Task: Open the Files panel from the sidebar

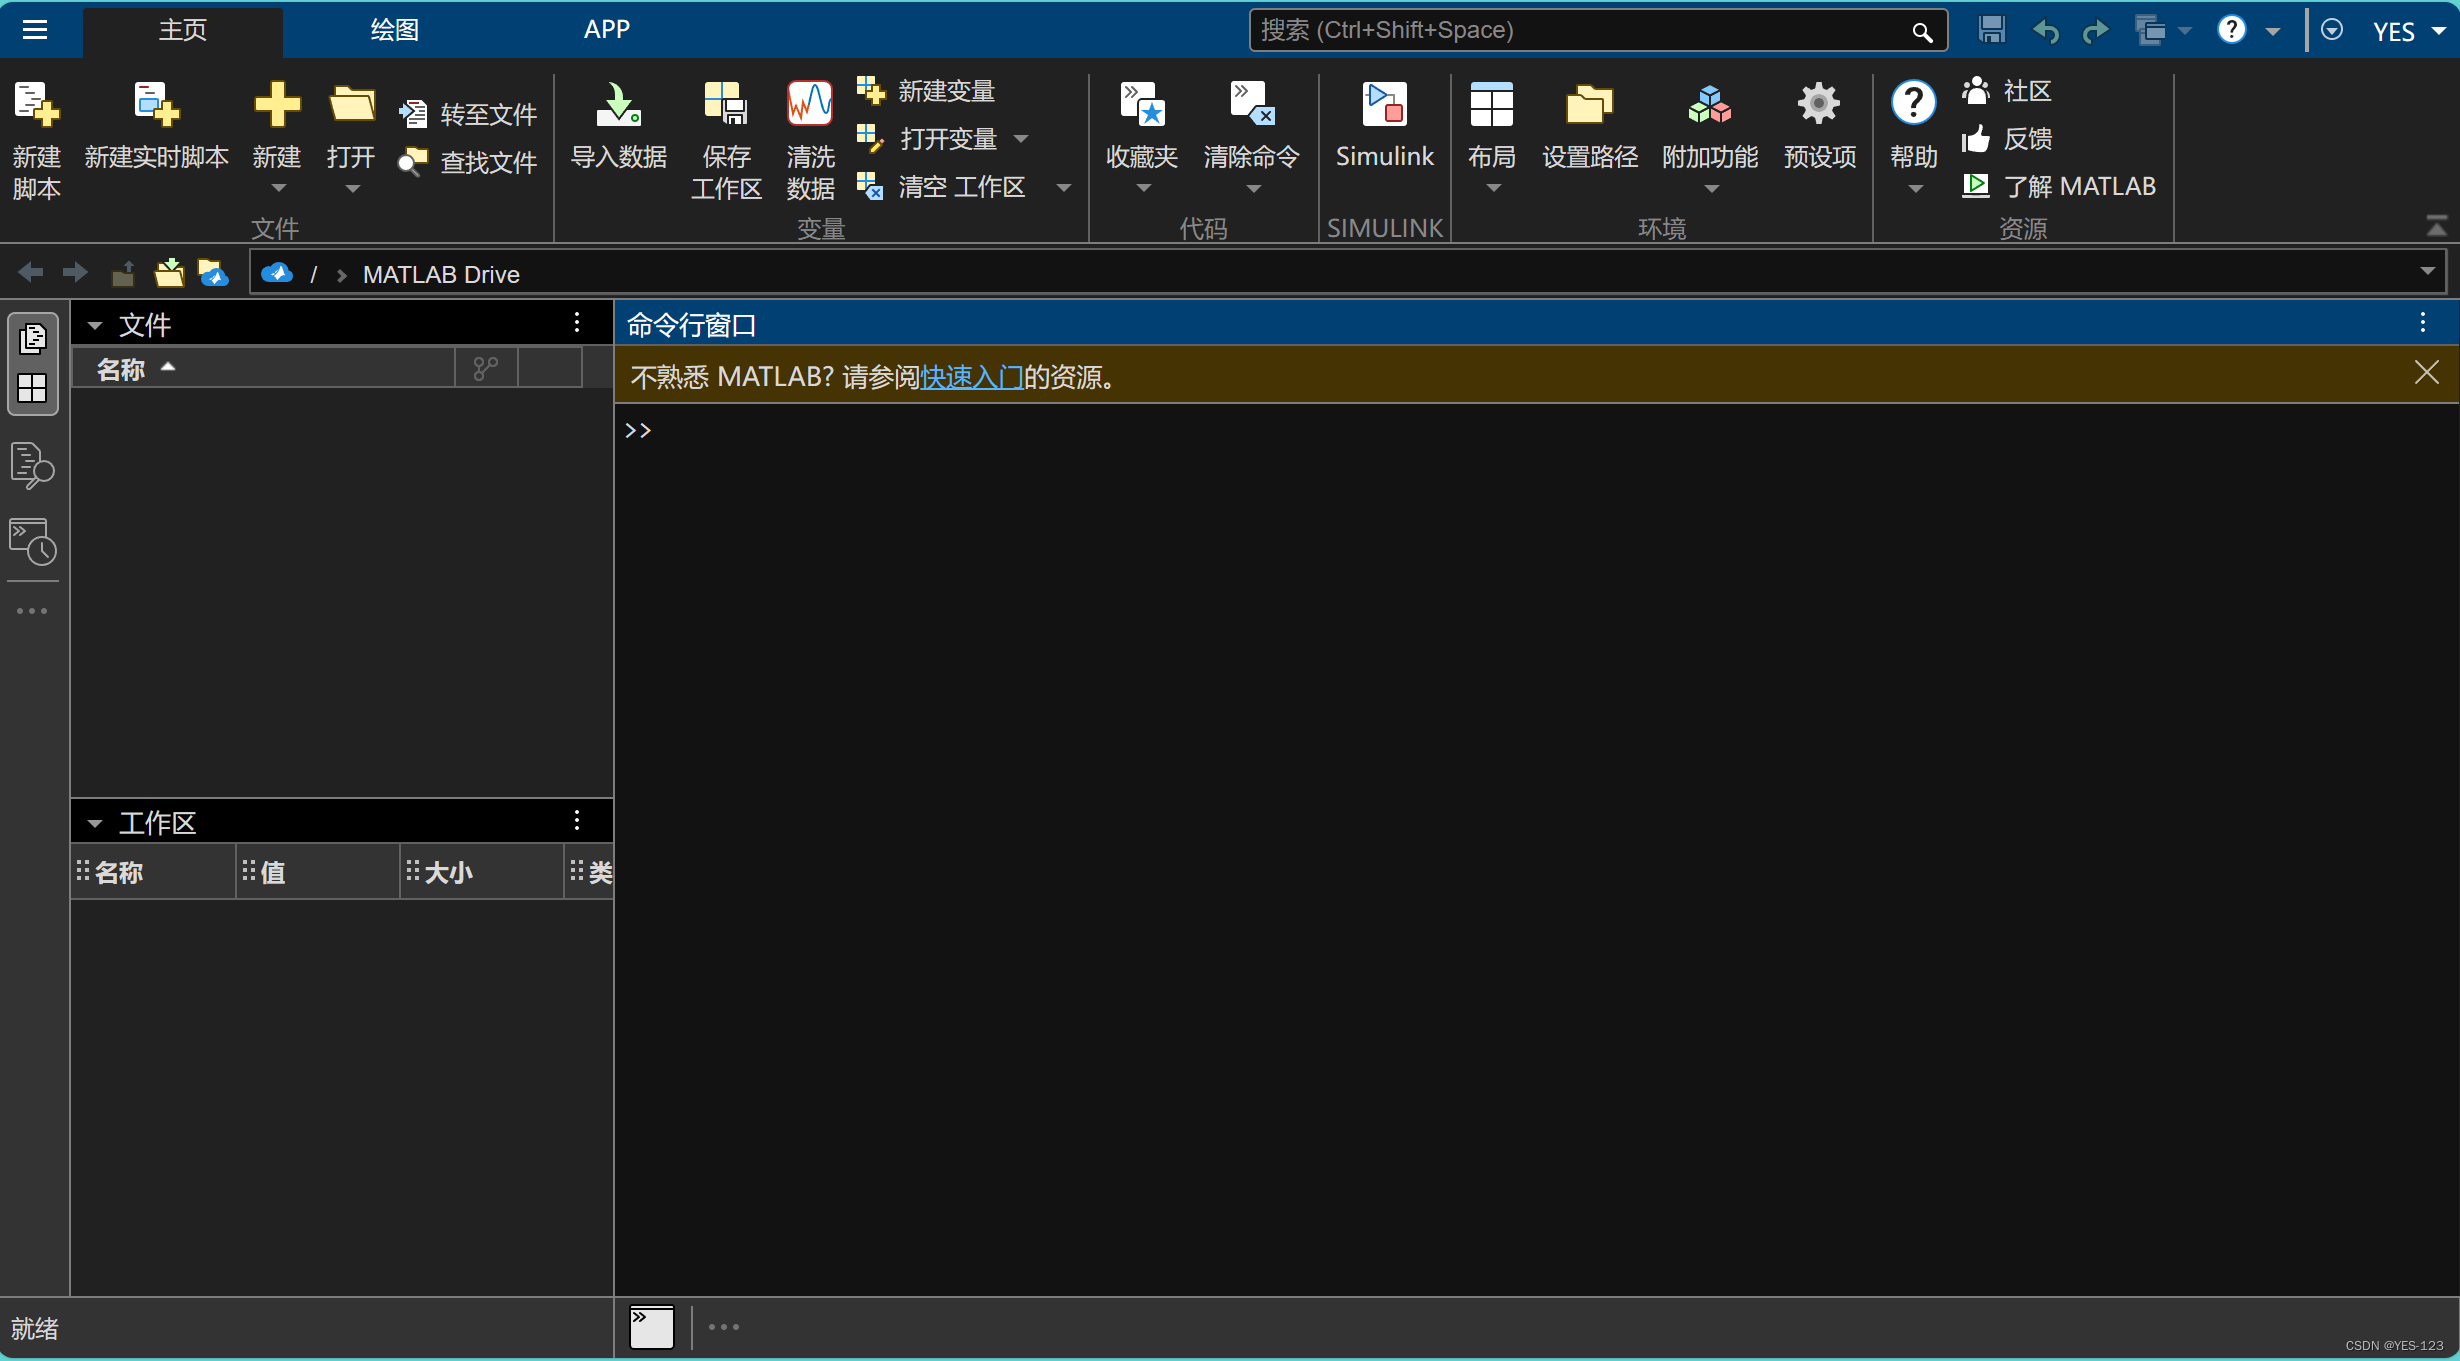Action: pyautogui.click(x=32, y=339)
